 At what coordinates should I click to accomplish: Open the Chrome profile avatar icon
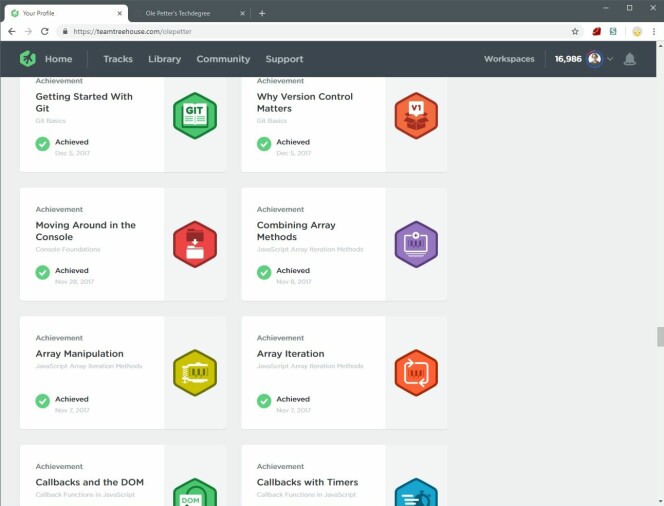point(637,31)
